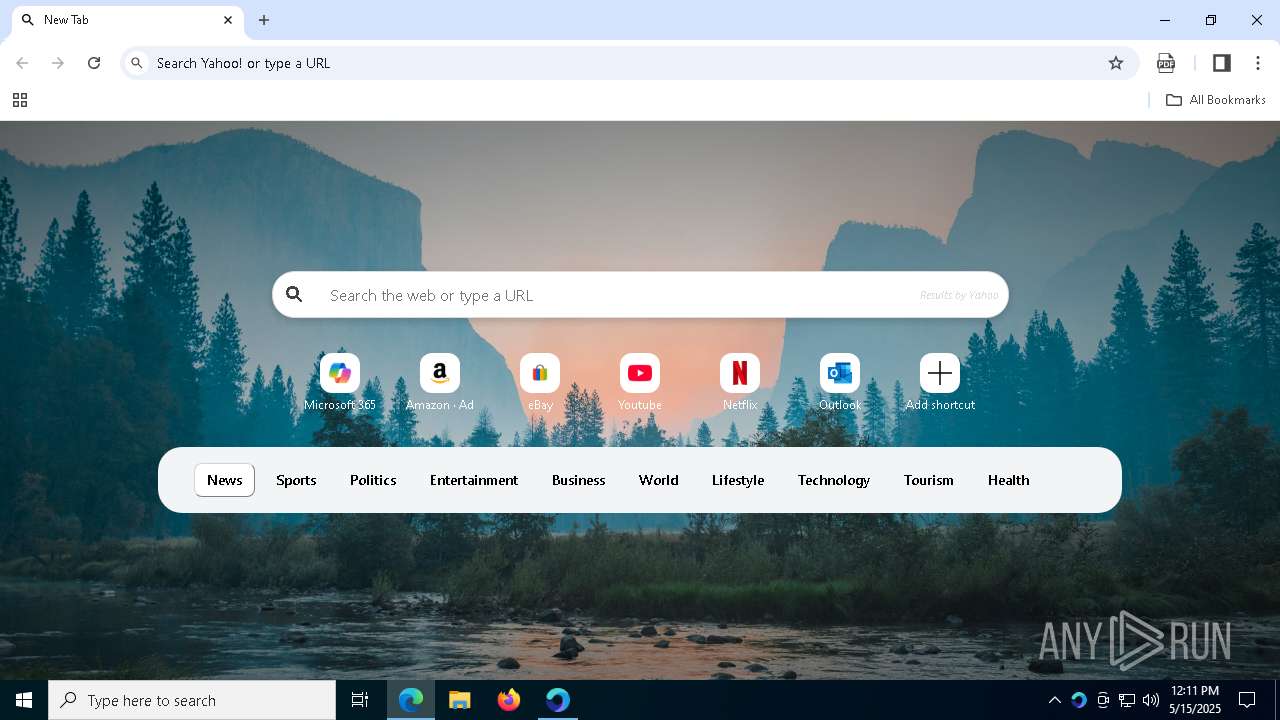This screenshot has width=1280, height=720.
Task: Switch to the Business category
Action: click(579, 480)
